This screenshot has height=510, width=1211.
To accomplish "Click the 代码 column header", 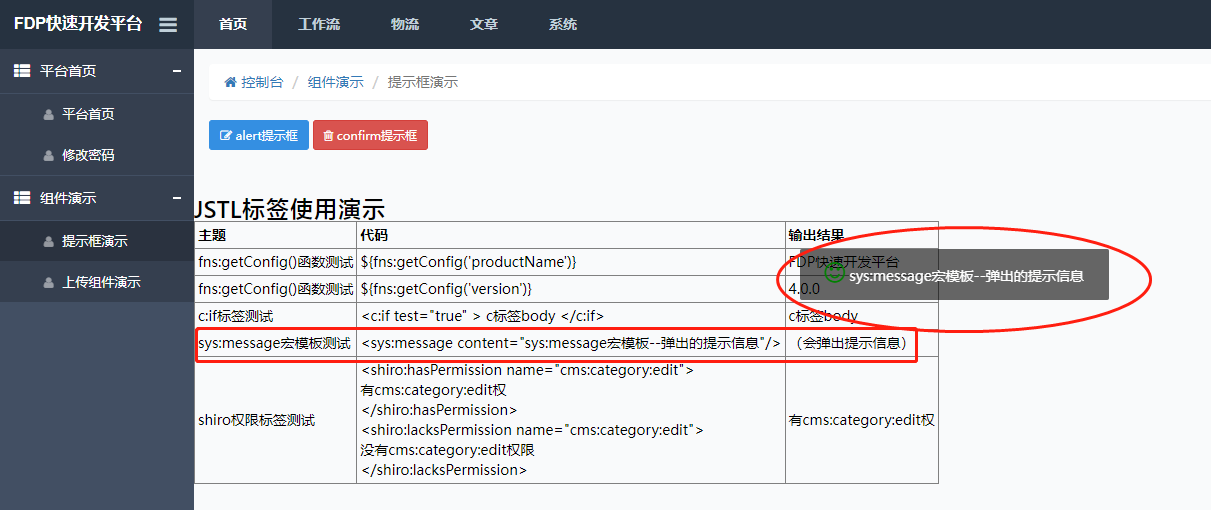I will point(571,235).
